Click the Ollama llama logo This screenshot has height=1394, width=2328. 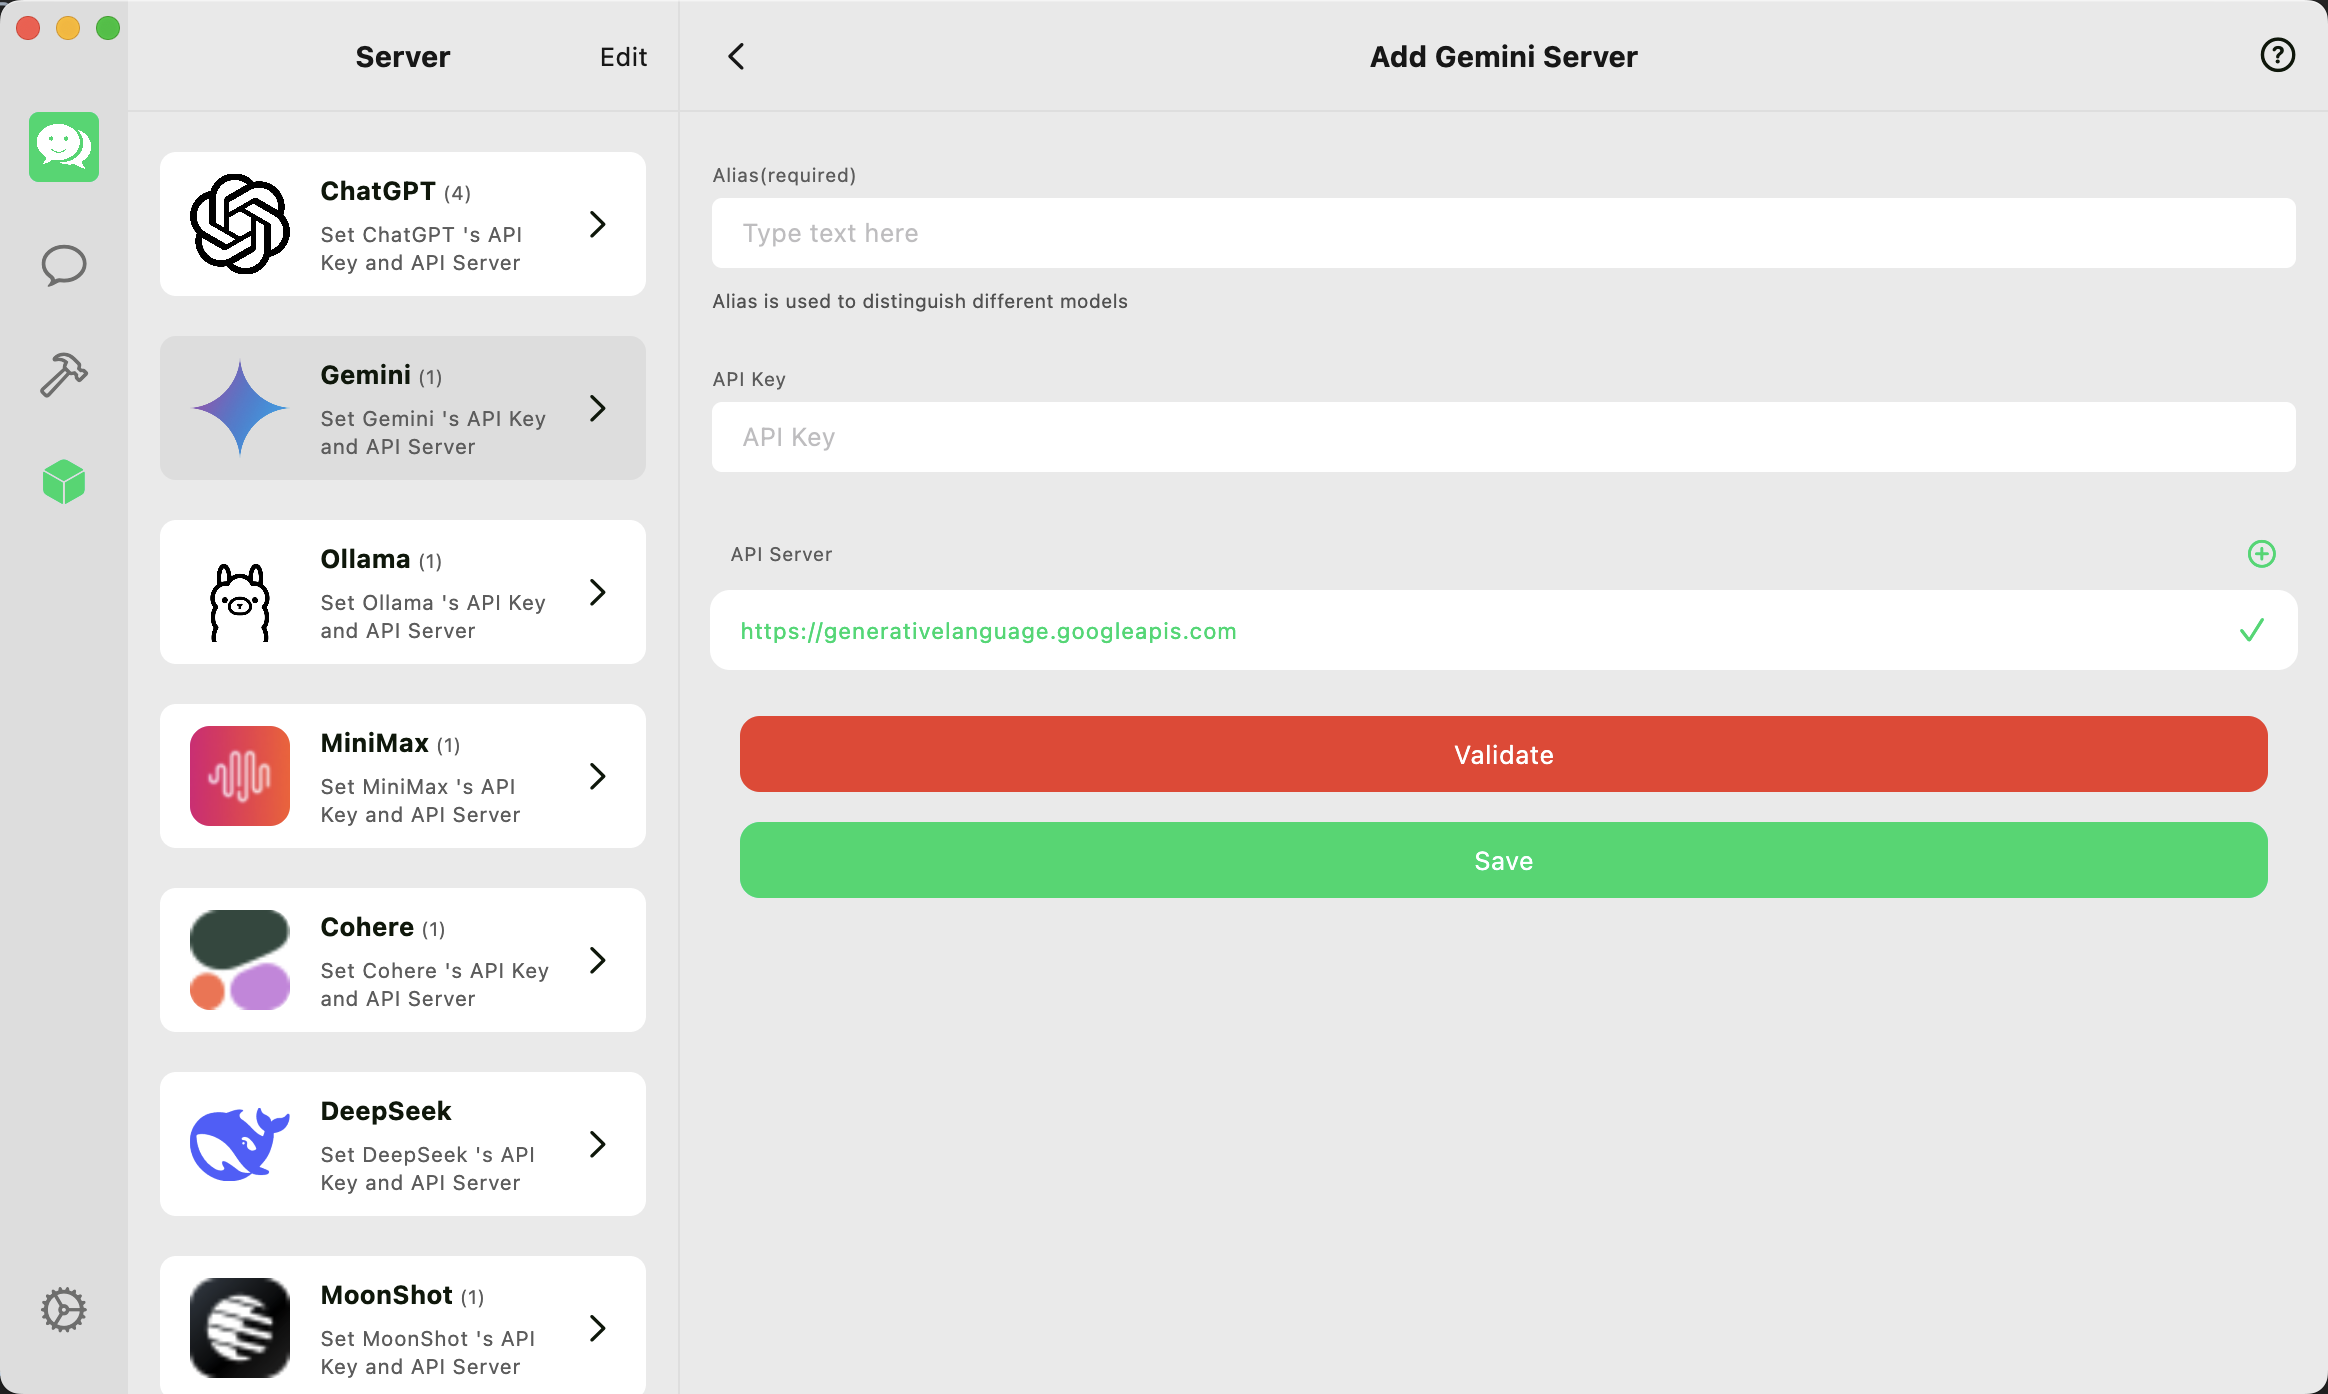click(240, 601)
